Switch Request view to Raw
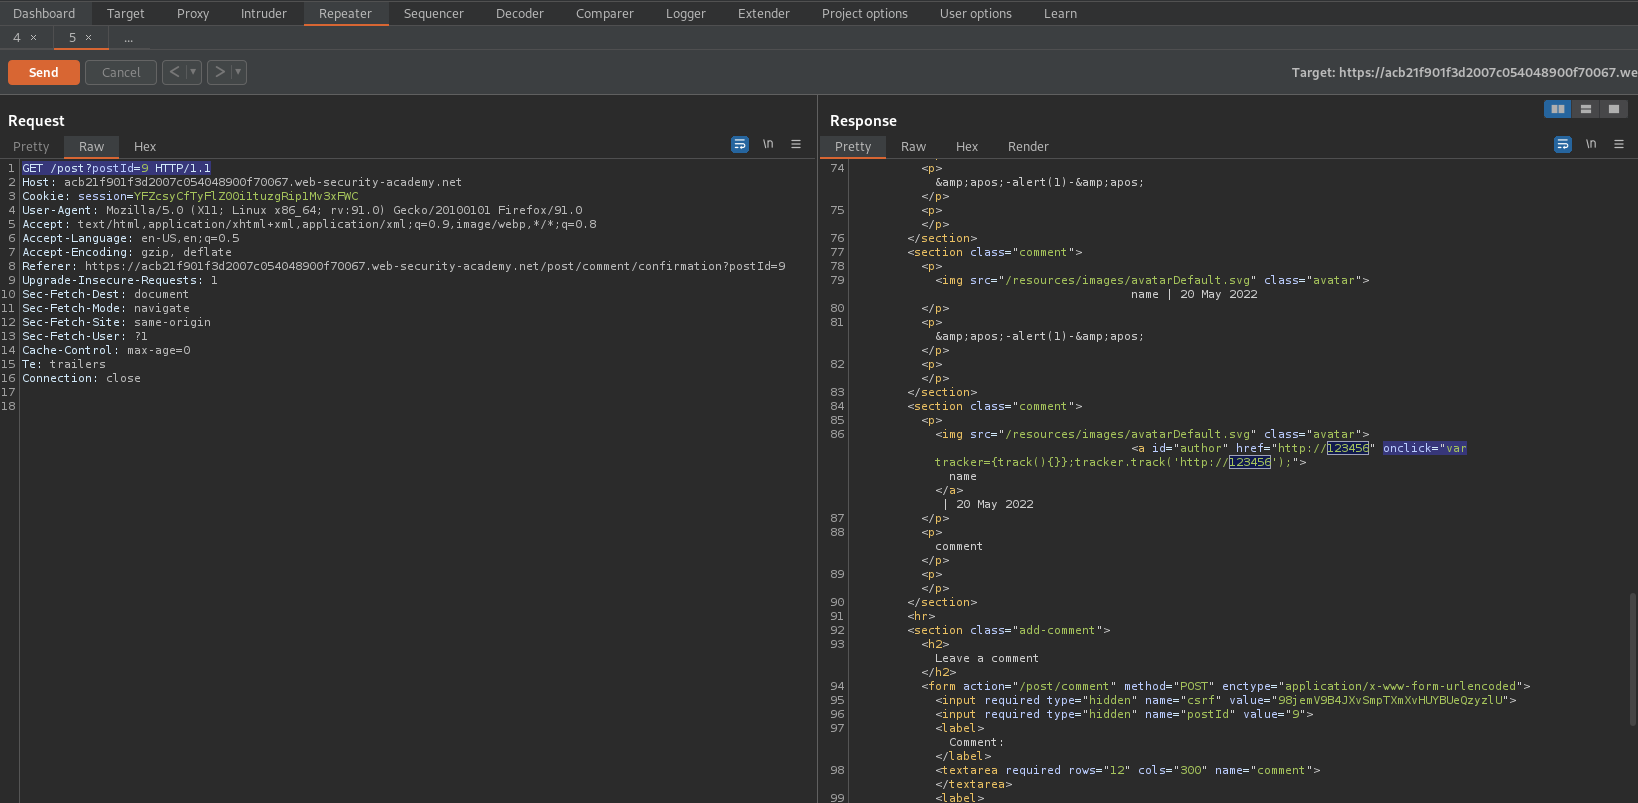Screen dimensions: 1638x803 click(x=91, y=146)
